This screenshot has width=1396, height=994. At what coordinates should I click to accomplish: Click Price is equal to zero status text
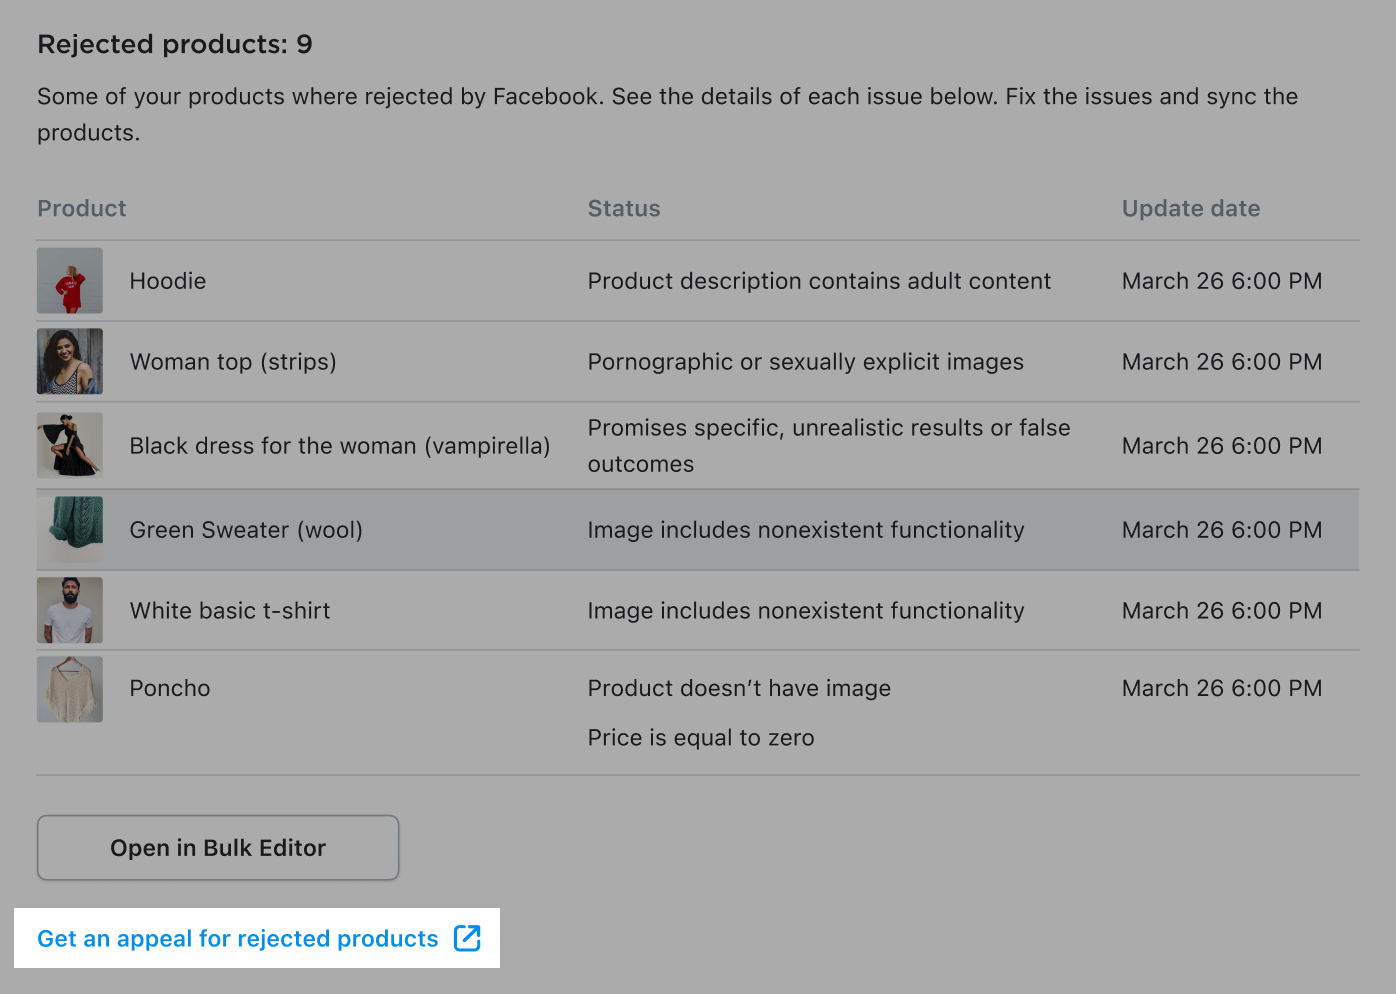(x=700, y=737)
